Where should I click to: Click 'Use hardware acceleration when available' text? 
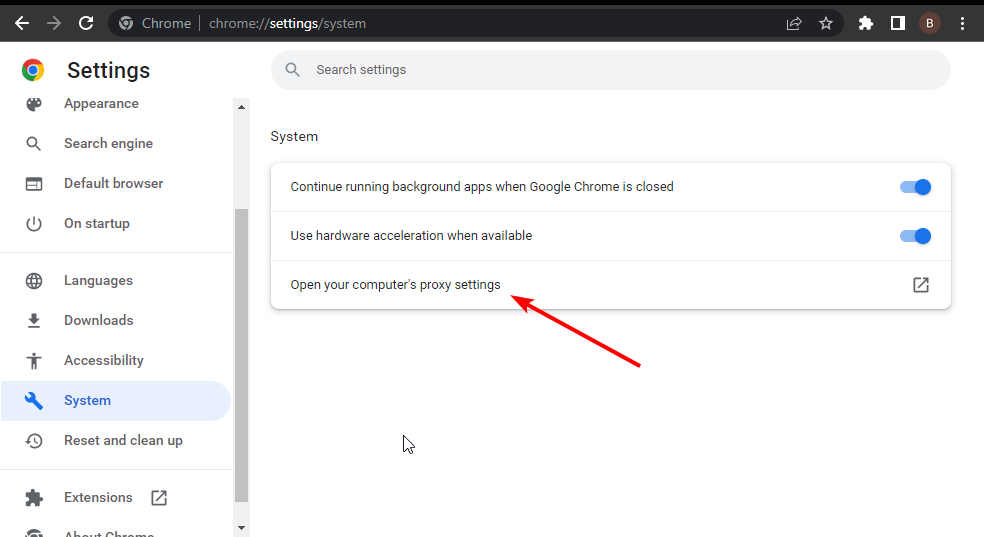pos(411,236)
